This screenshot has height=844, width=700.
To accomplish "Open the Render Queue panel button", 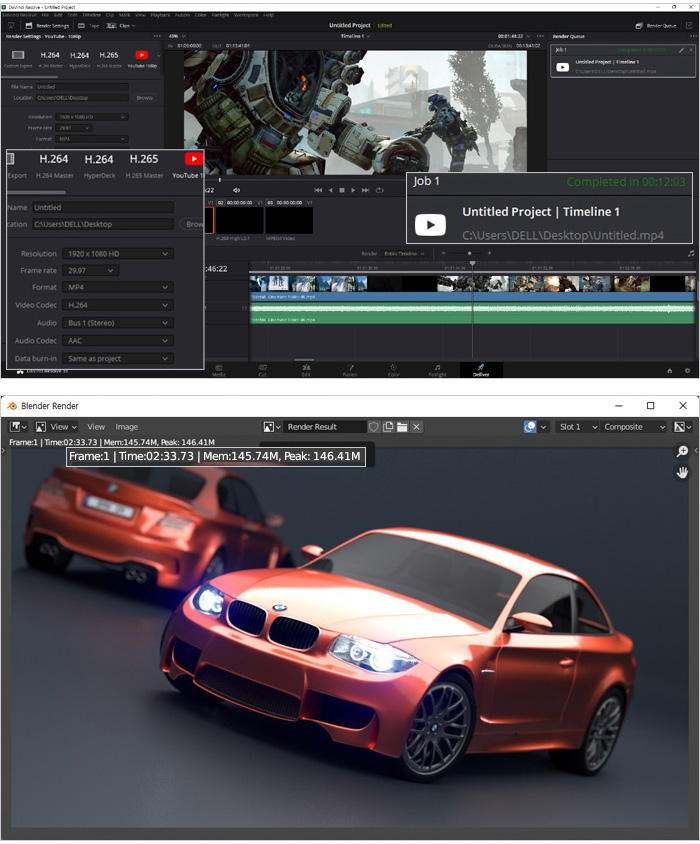I will [655, 25].
